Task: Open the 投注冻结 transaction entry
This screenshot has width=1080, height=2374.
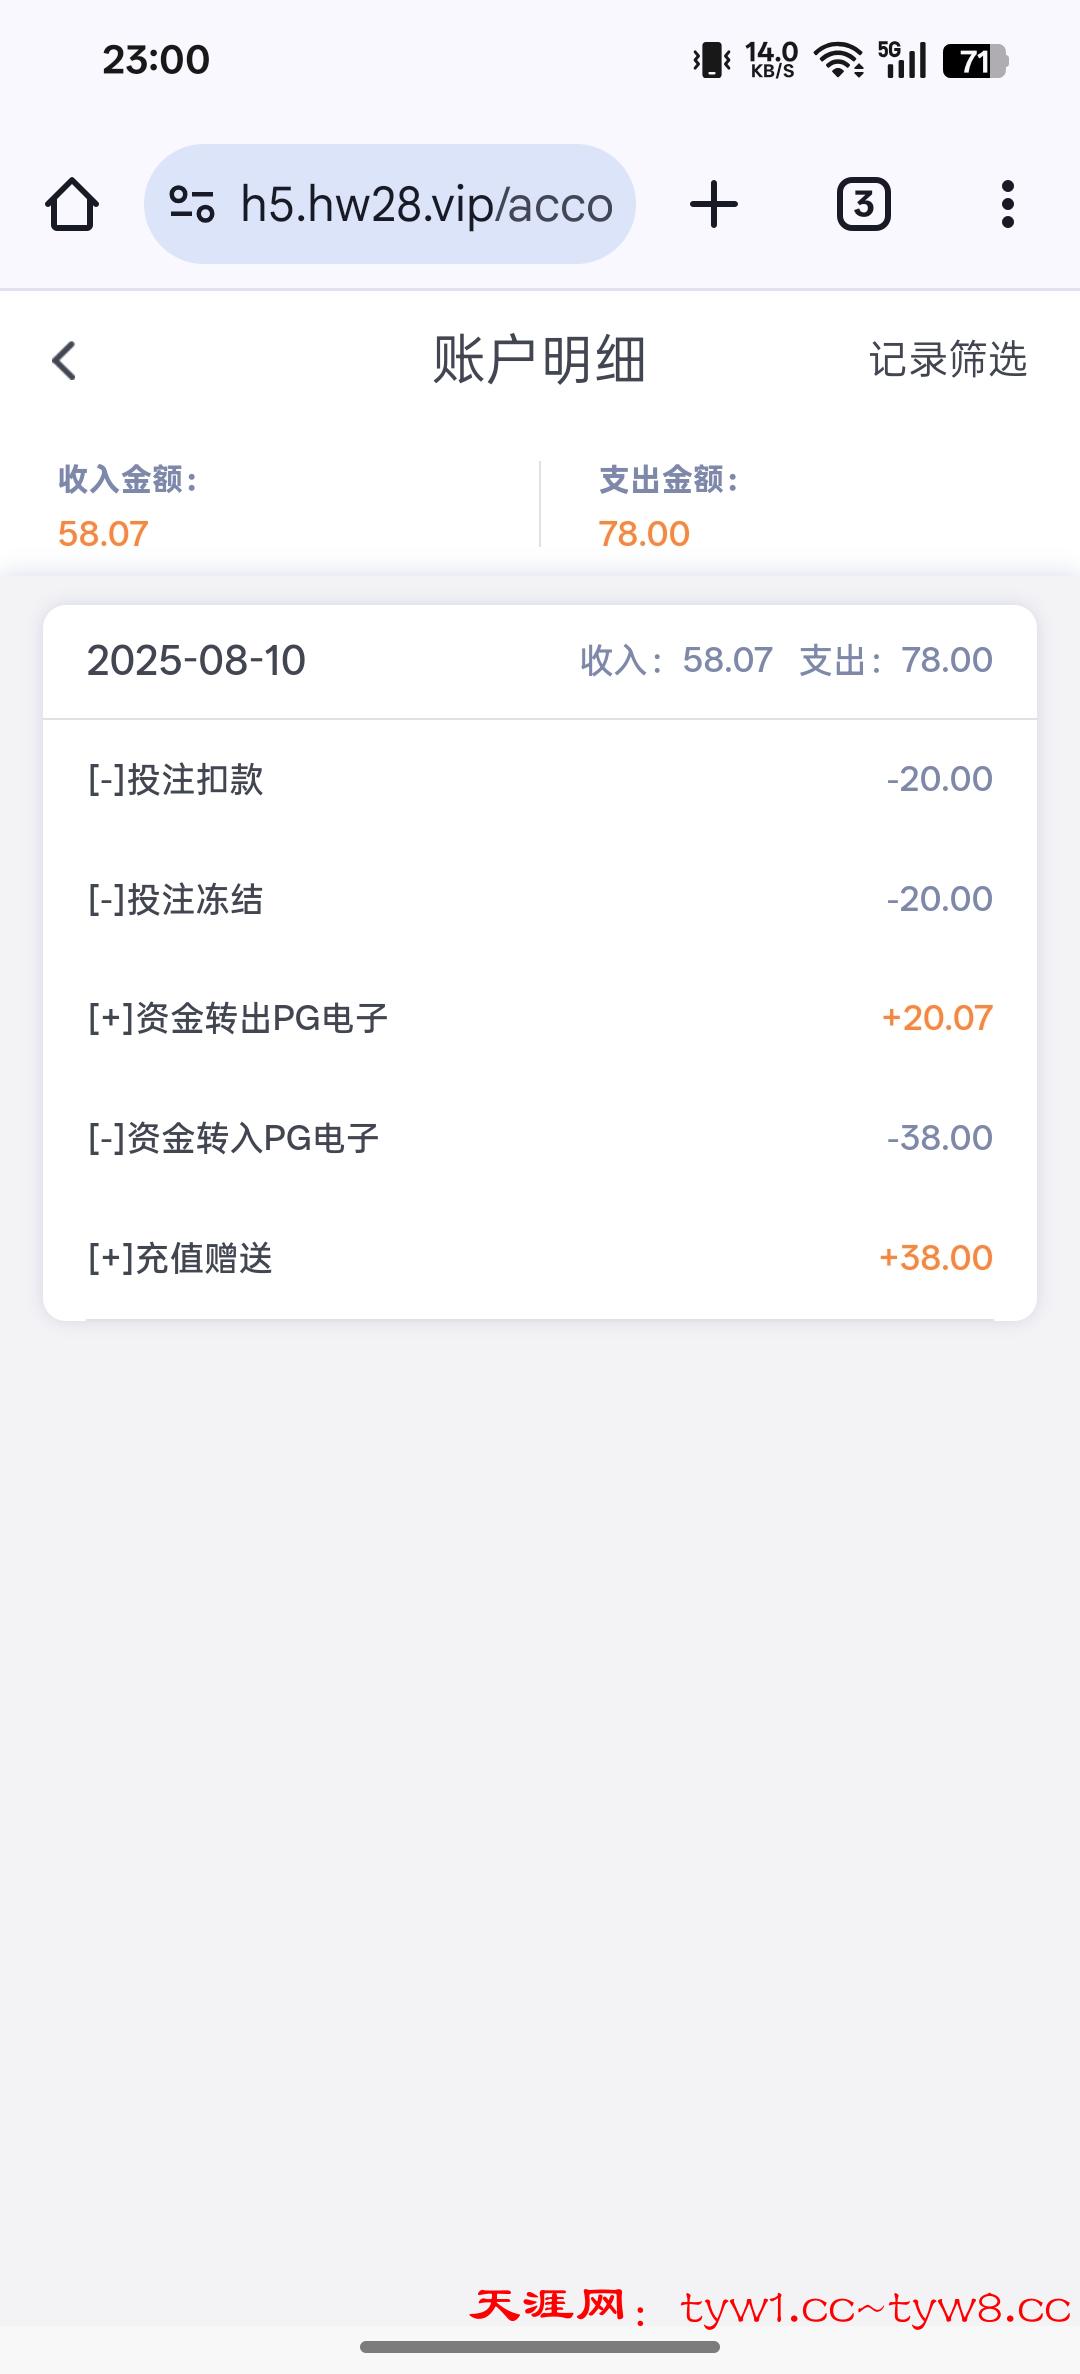Action: coord(540,899)
